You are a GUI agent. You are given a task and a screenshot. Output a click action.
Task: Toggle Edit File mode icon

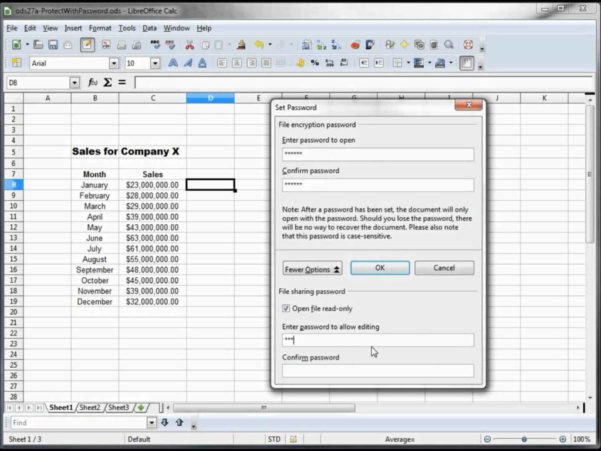click(x=87, y=46)
